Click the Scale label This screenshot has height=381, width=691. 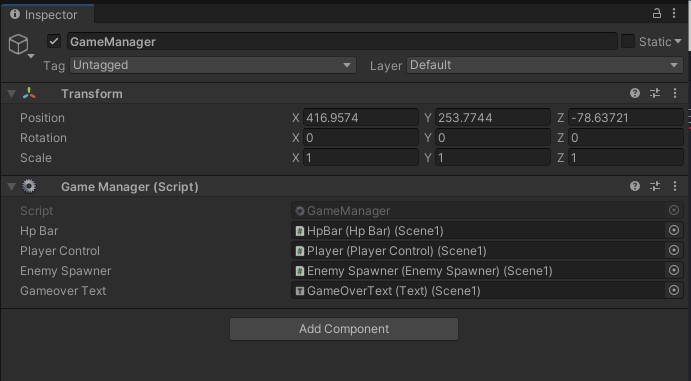pos(36,158)
